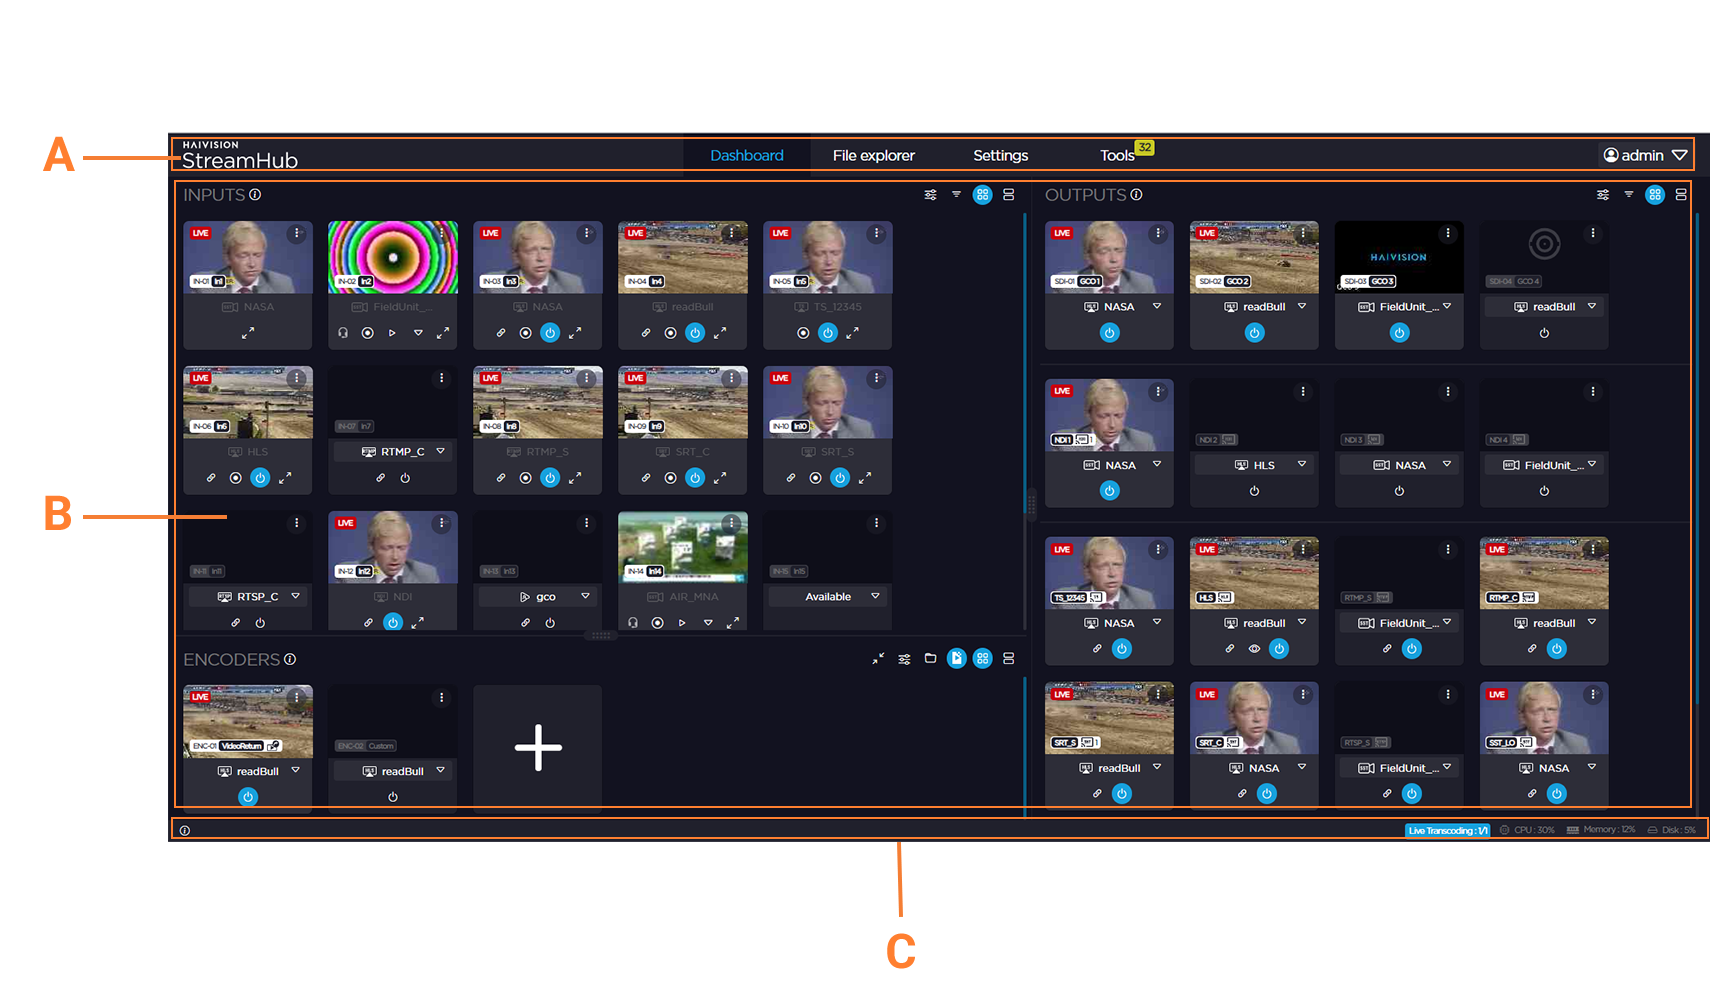Expand the RTMP_C source dropdown on IN-07
This screenshot has height=1000, width=1711.
click(440, 452)
